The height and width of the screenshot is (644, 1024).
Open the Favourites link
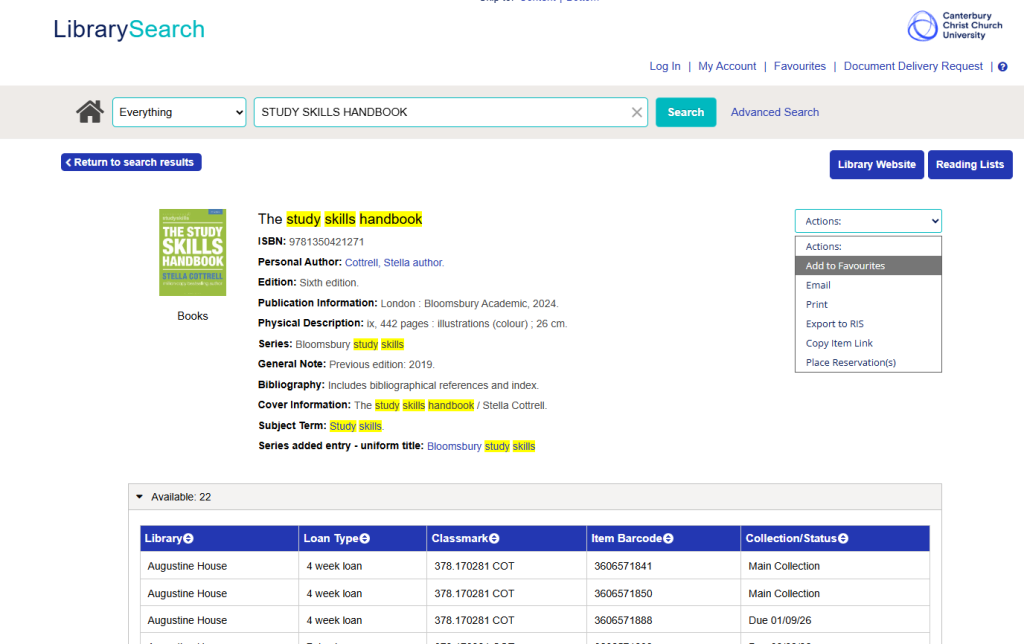[x=799, y=66]
